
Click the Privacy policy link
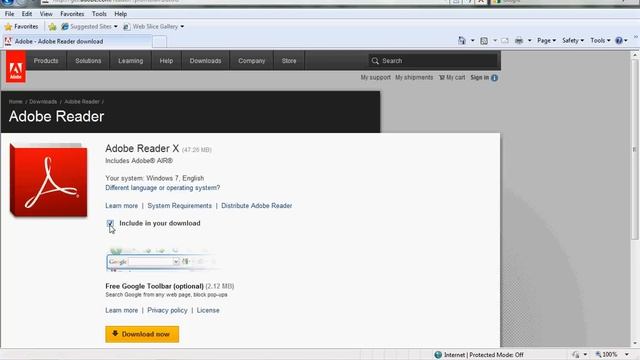click(x=167, y=310)
